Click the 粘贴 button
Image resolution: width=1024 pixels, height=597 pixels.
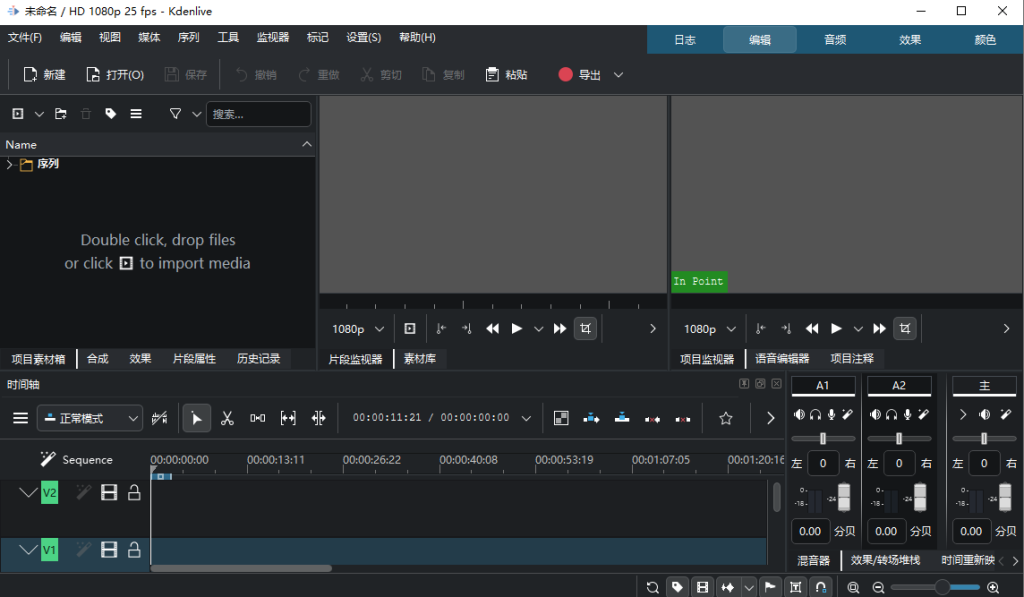pyautogui.click(x=507, y=75)
